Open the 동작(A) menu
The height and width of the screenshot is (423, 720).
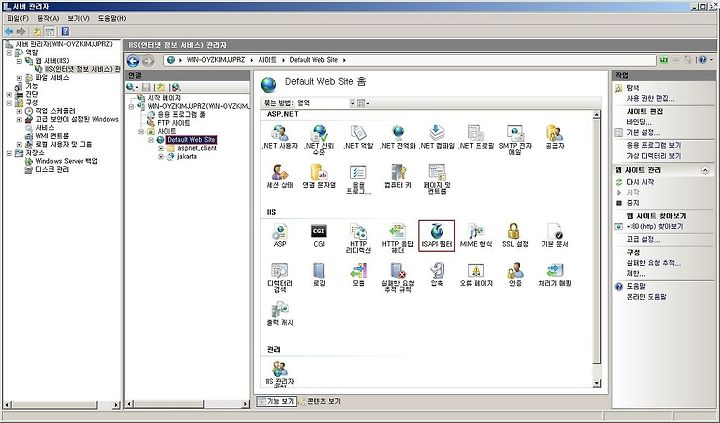[x=48, y=18]
